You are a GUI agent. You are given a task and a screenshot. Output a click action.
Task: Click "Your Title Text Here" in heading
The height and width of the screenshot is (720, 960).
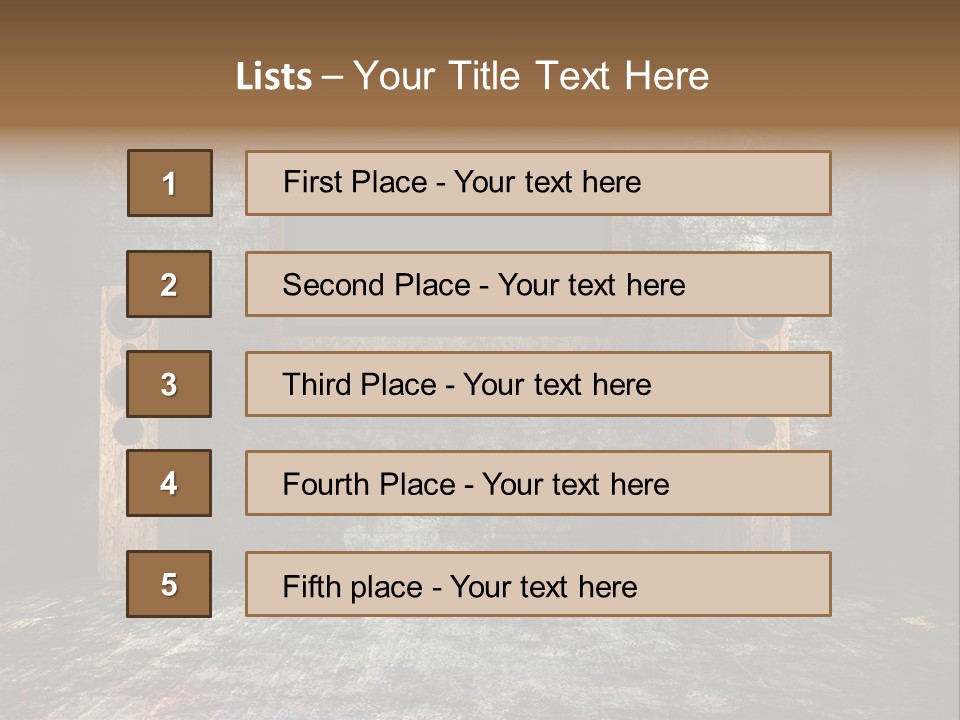coord(531,76)
